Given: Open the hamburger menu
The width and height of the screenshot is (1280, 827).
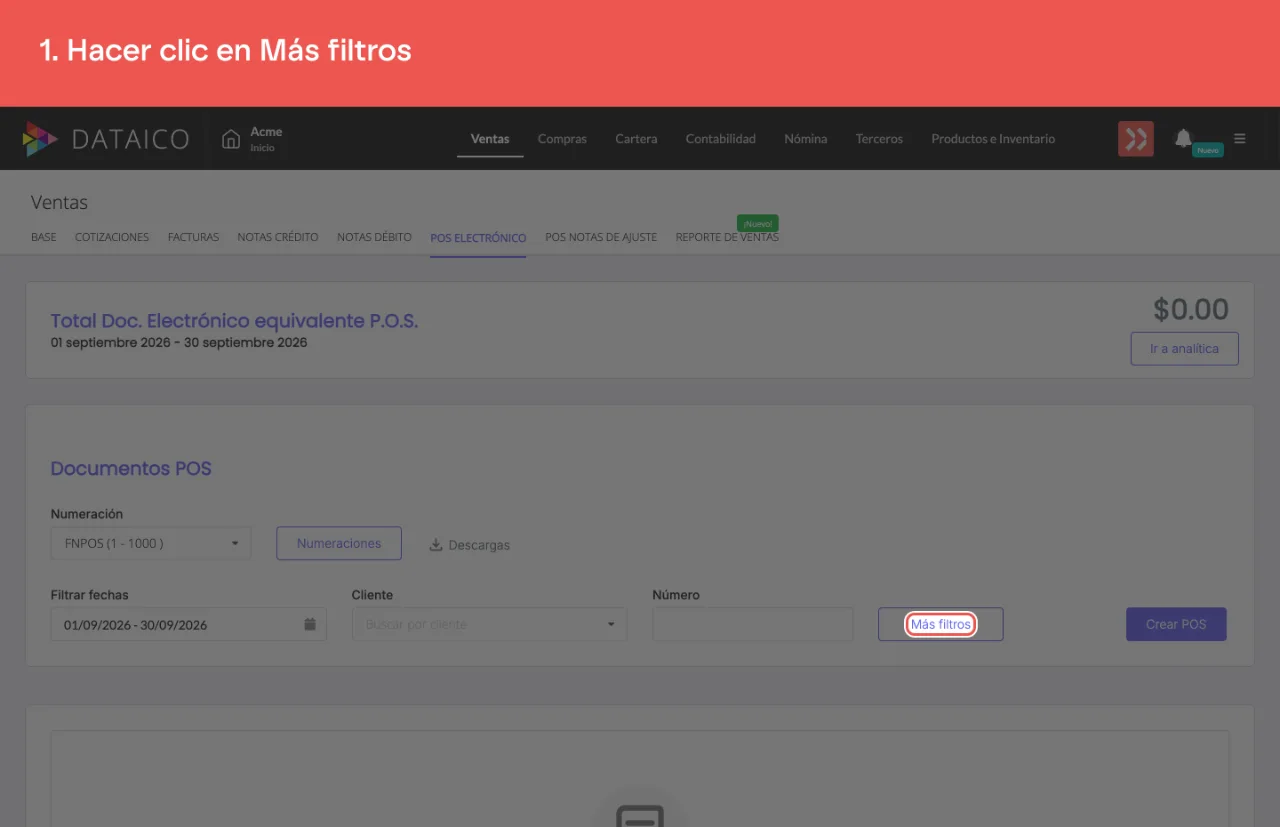Looking at the screenshot, I should (x=1240, y=138).
